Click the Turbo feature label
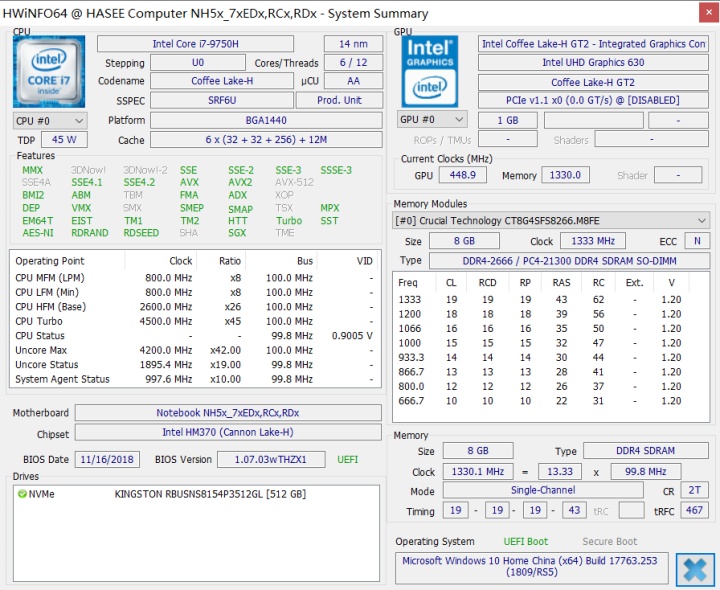Screen dimensions: 720x590 pos(289,220)
